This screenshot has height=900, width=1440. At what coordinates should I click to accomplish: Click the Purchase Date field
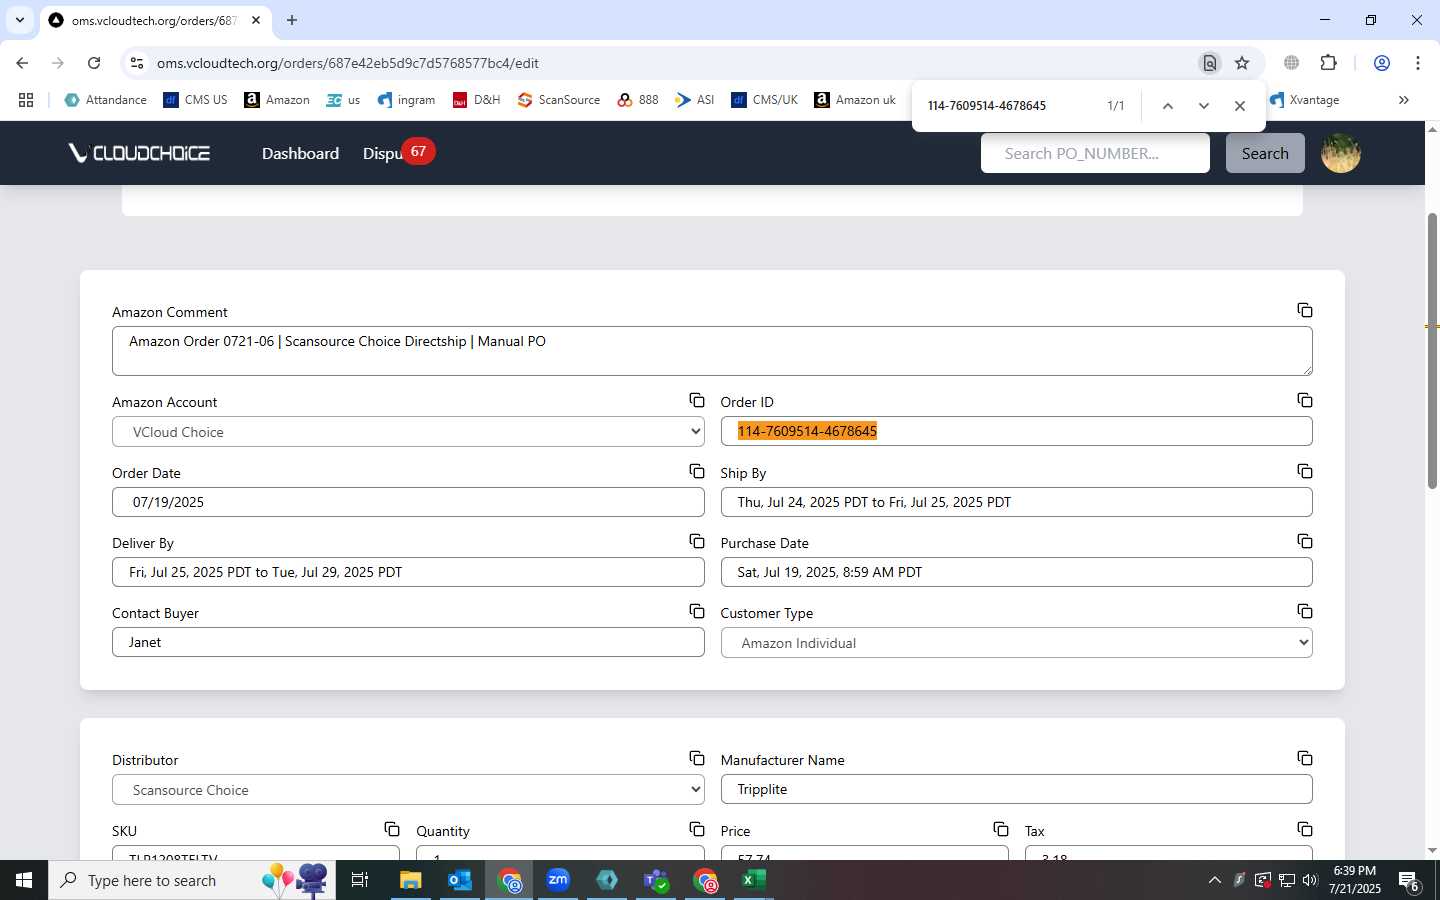1016,572
